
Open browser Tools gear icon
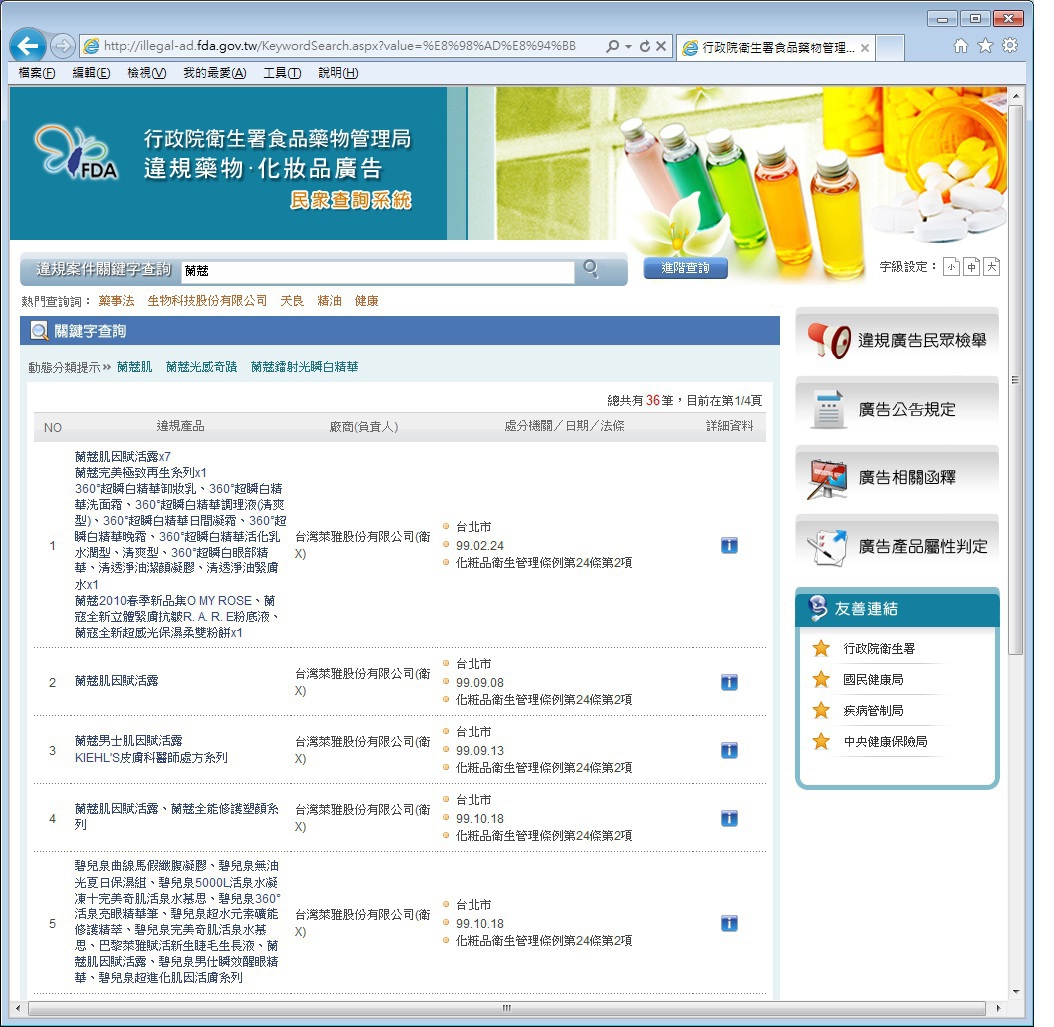click(1010, 45)
